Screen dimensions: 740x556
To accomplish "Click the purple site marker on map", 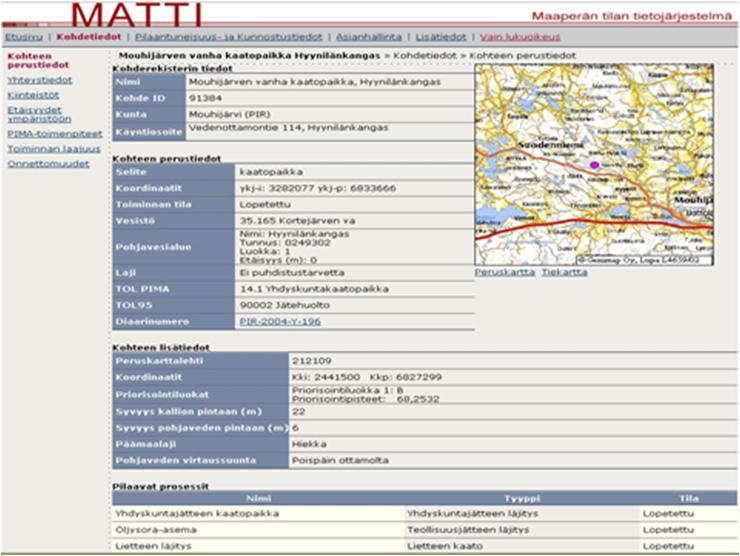I will (x=594, y=165).
